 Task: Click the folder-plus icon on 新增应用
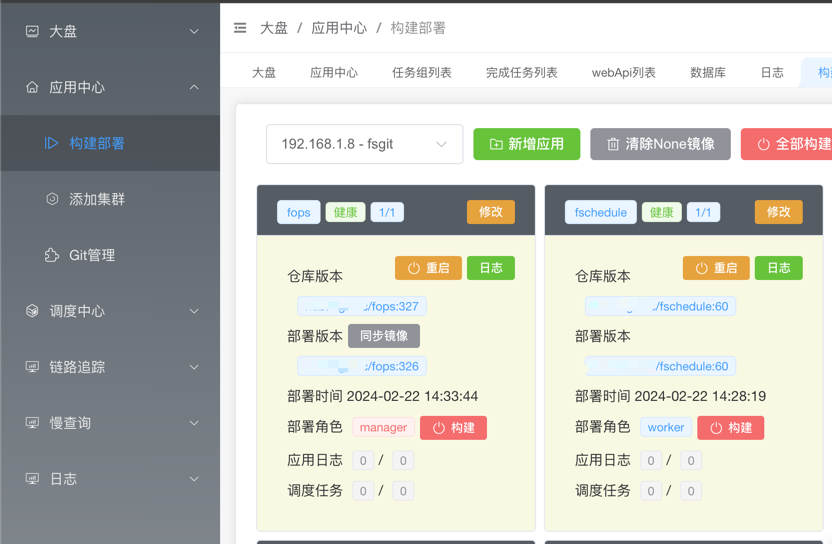[496, 144]
